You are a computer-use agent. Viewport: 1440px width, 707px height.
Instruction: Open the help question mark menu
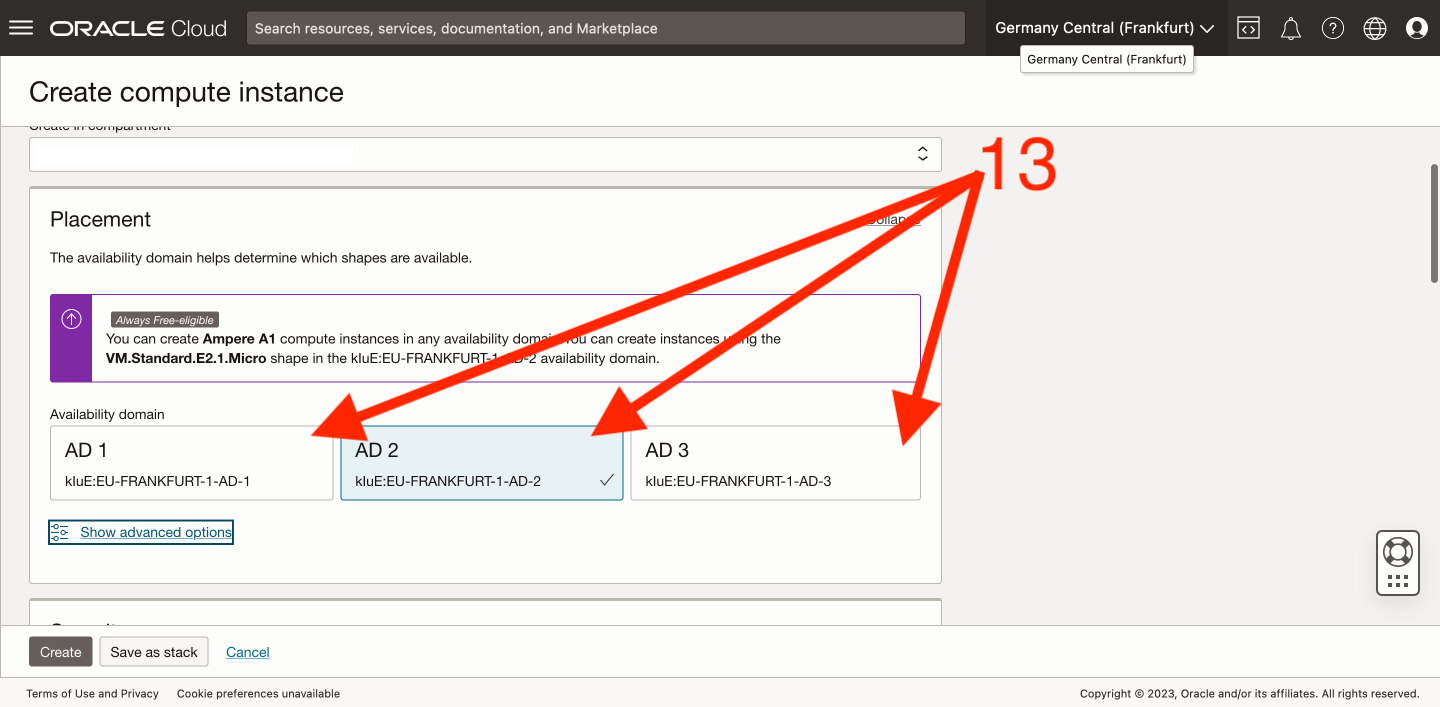1333,28
